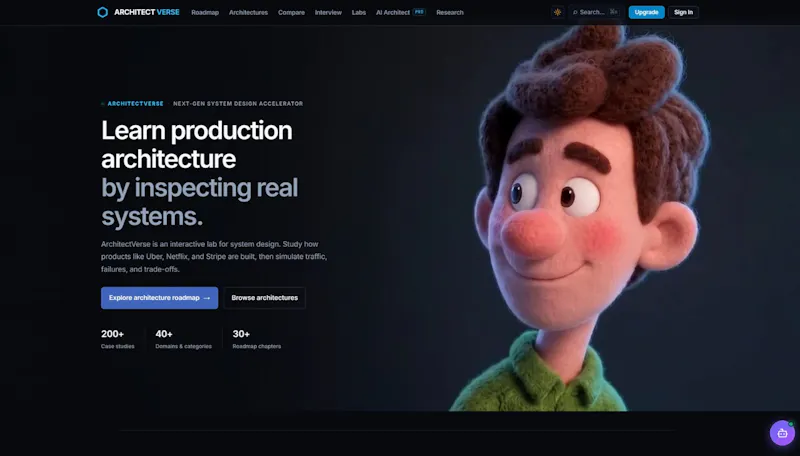Open the Roadmap nav item
This screenshot has height=456, width=800.
pyautogui.click(x=205, y=12)
